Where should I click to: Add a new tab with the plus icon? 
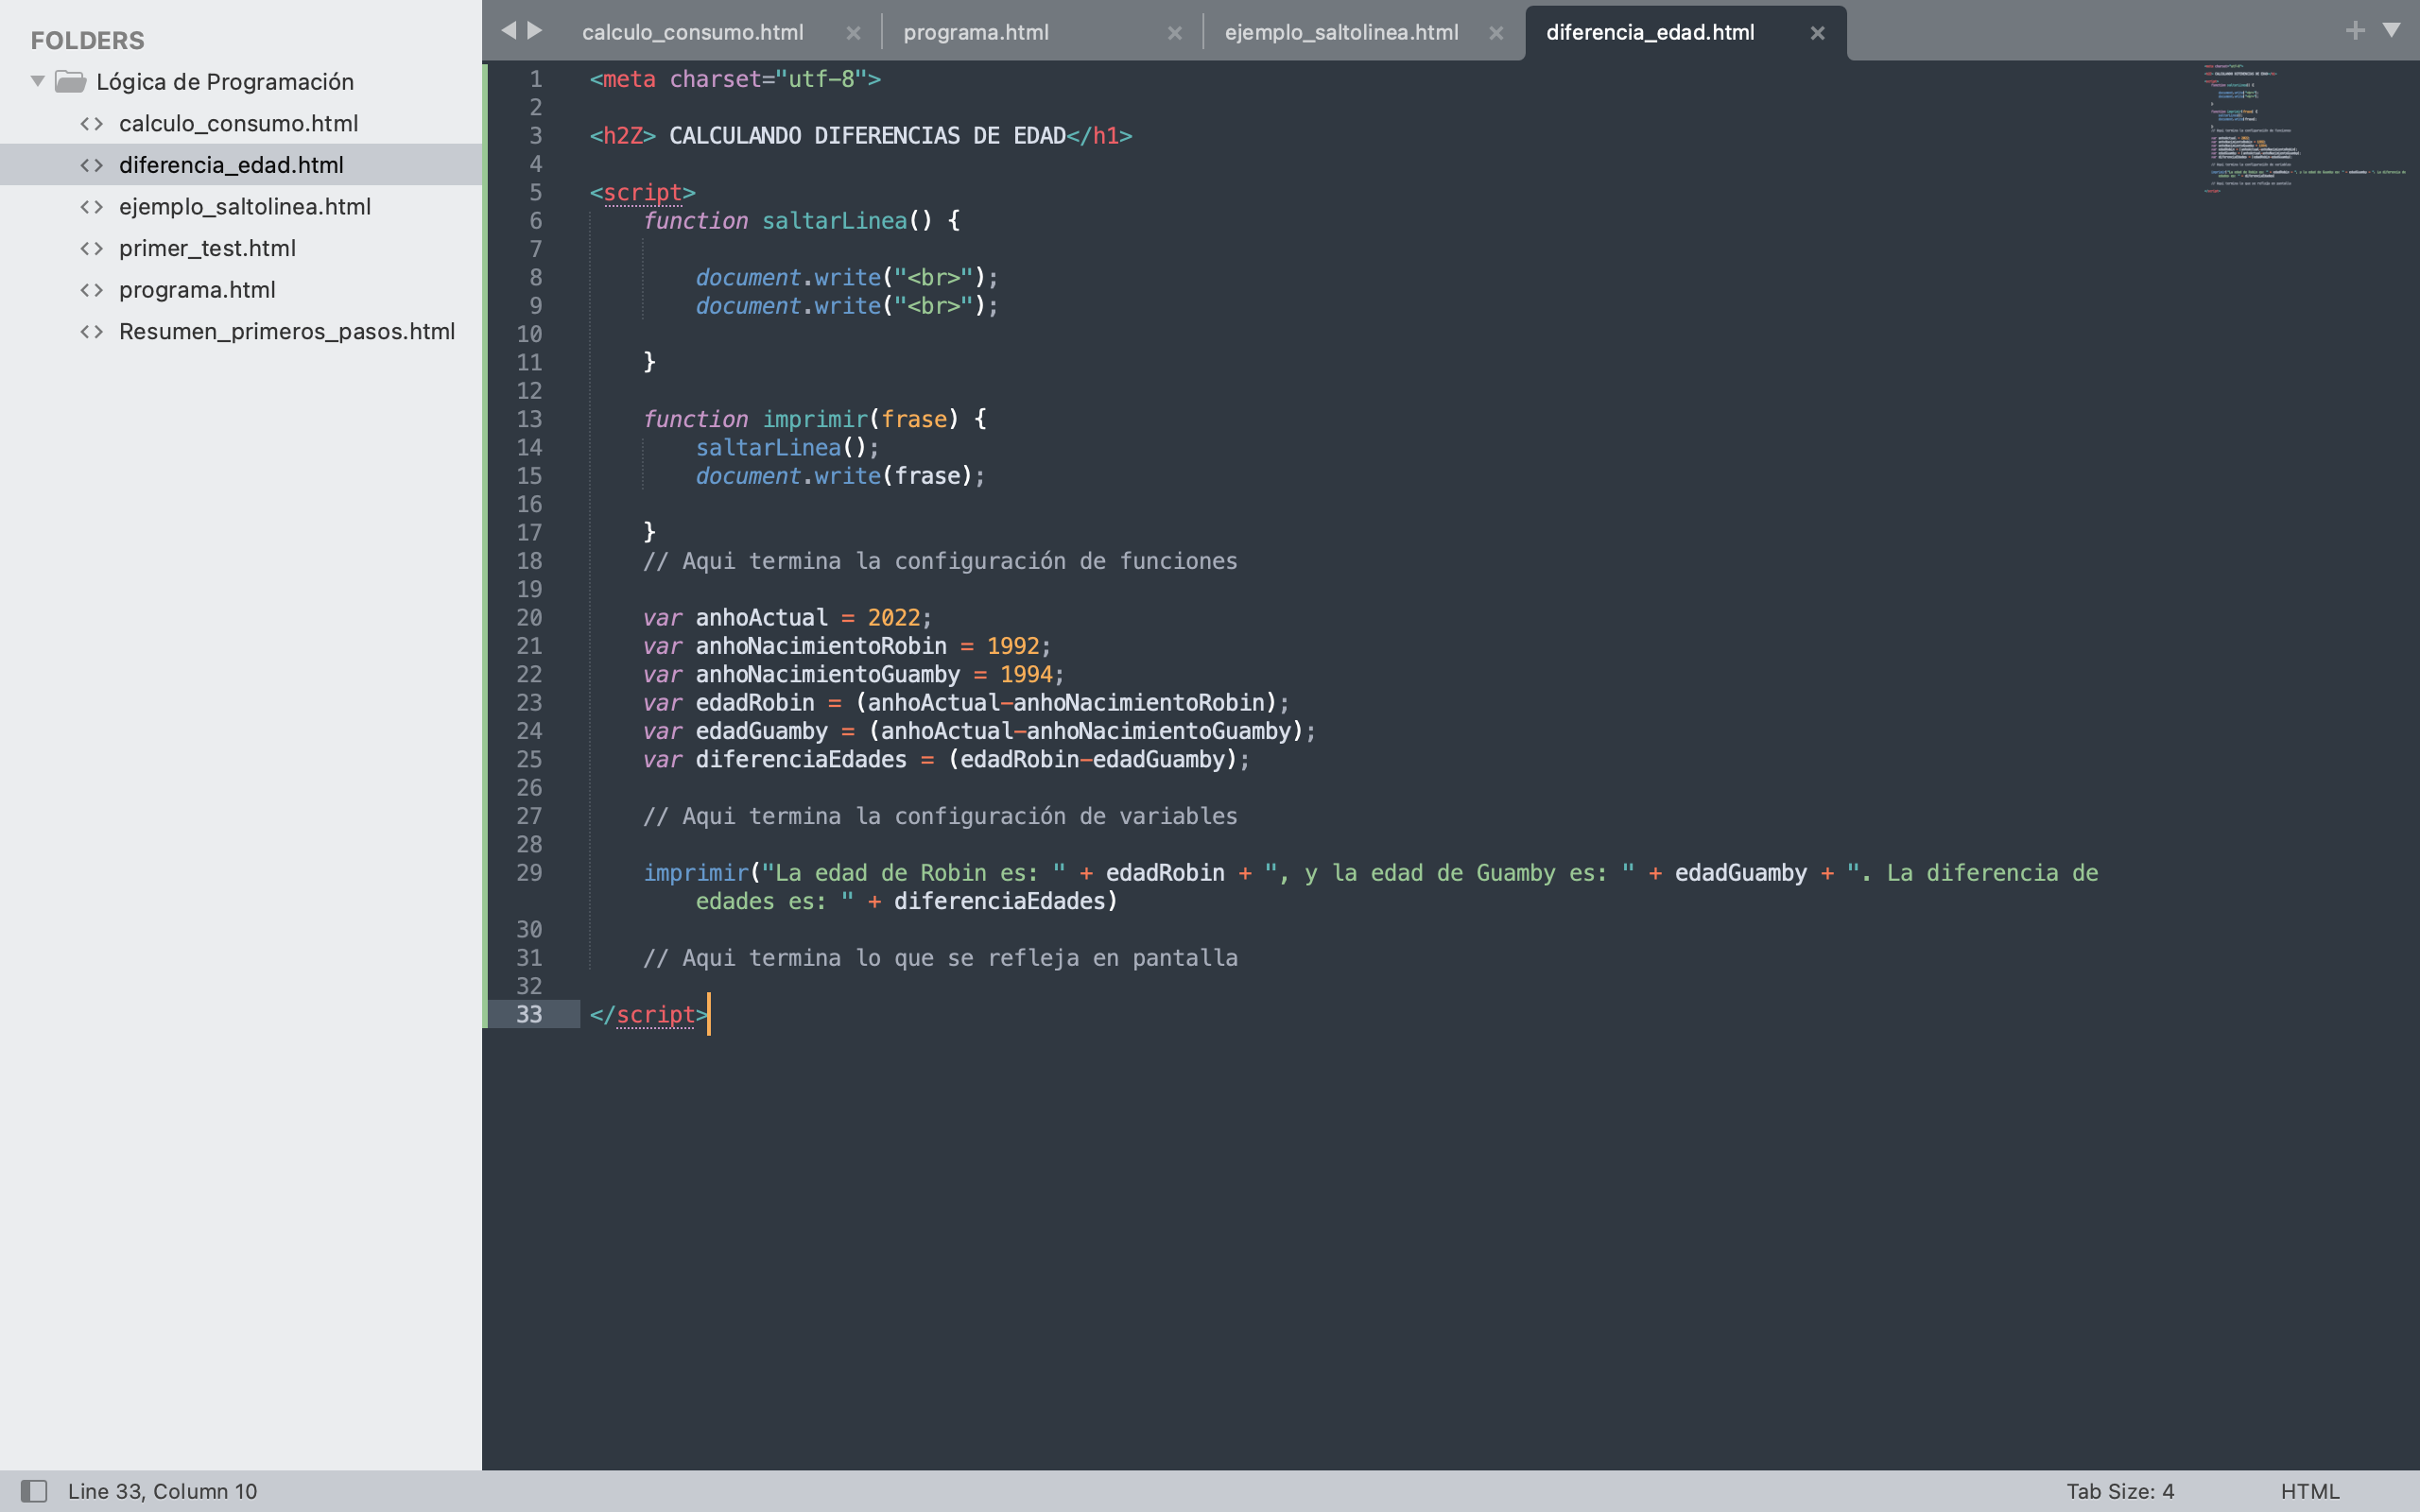point(2355,31)
